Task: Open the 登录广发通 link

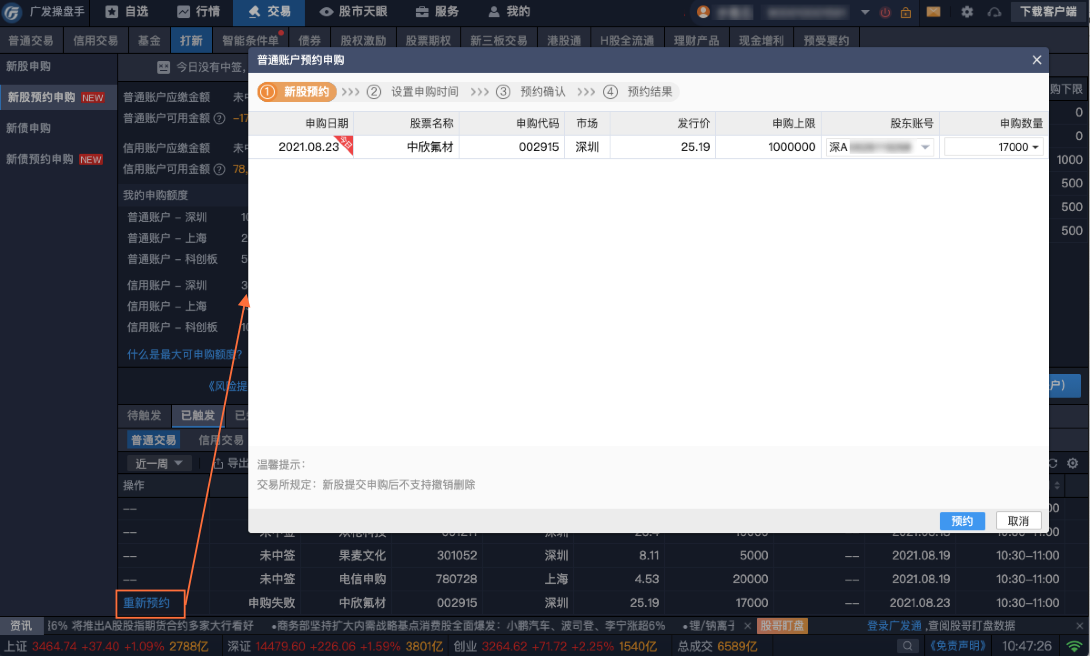Action: [x=893, y=625]
